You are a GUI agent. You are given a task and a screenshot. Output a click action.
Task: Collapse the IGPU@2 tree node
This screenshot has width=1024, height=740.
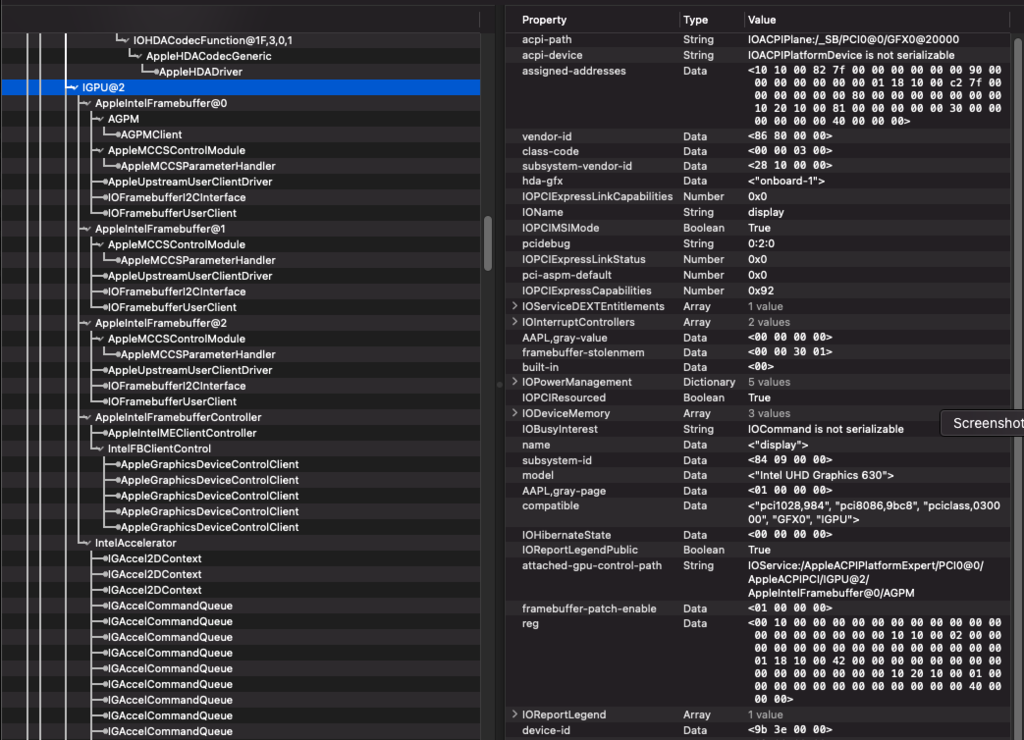73,88
